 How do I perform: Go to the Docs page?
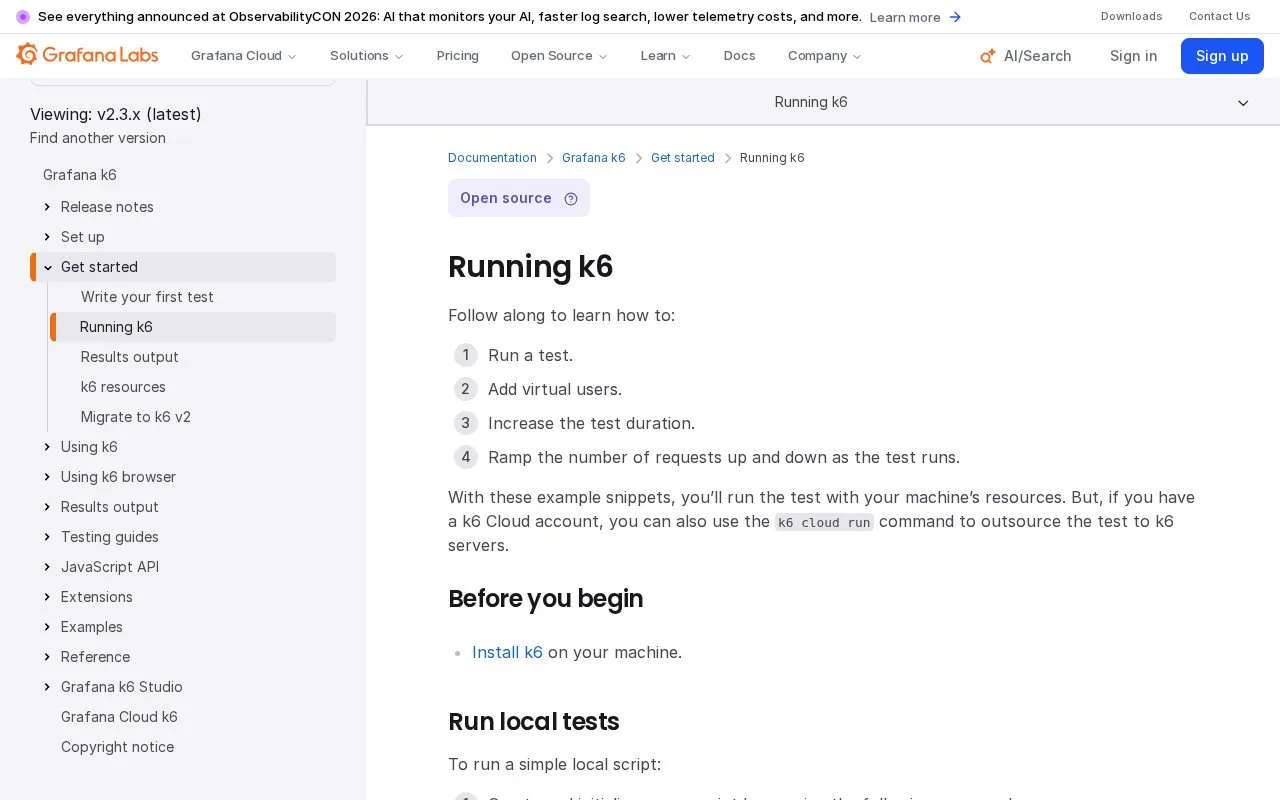(x=740, y=56)
